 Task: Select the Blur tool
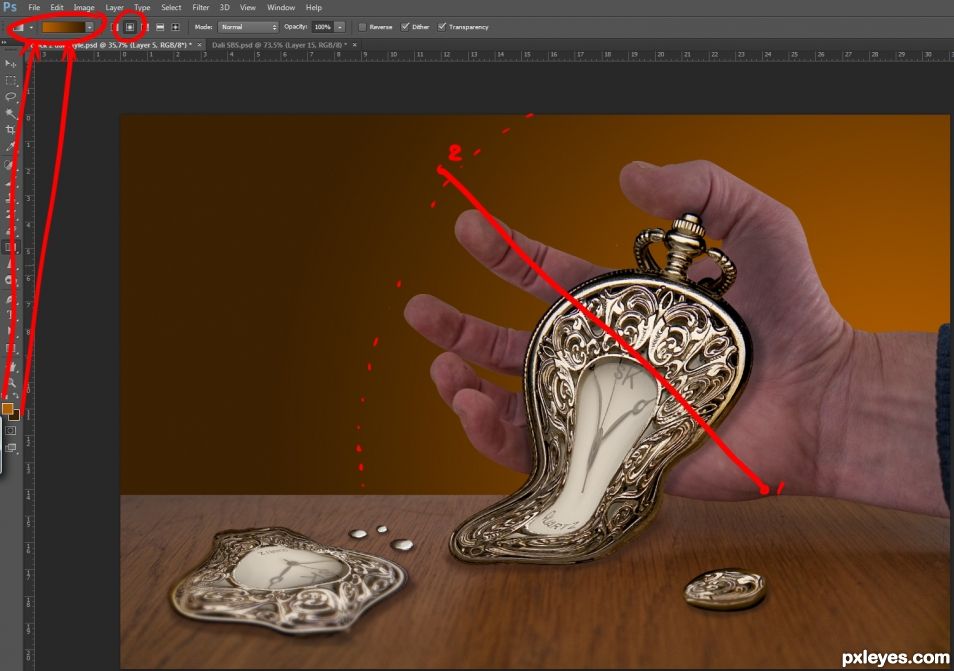tap(10, 264)
